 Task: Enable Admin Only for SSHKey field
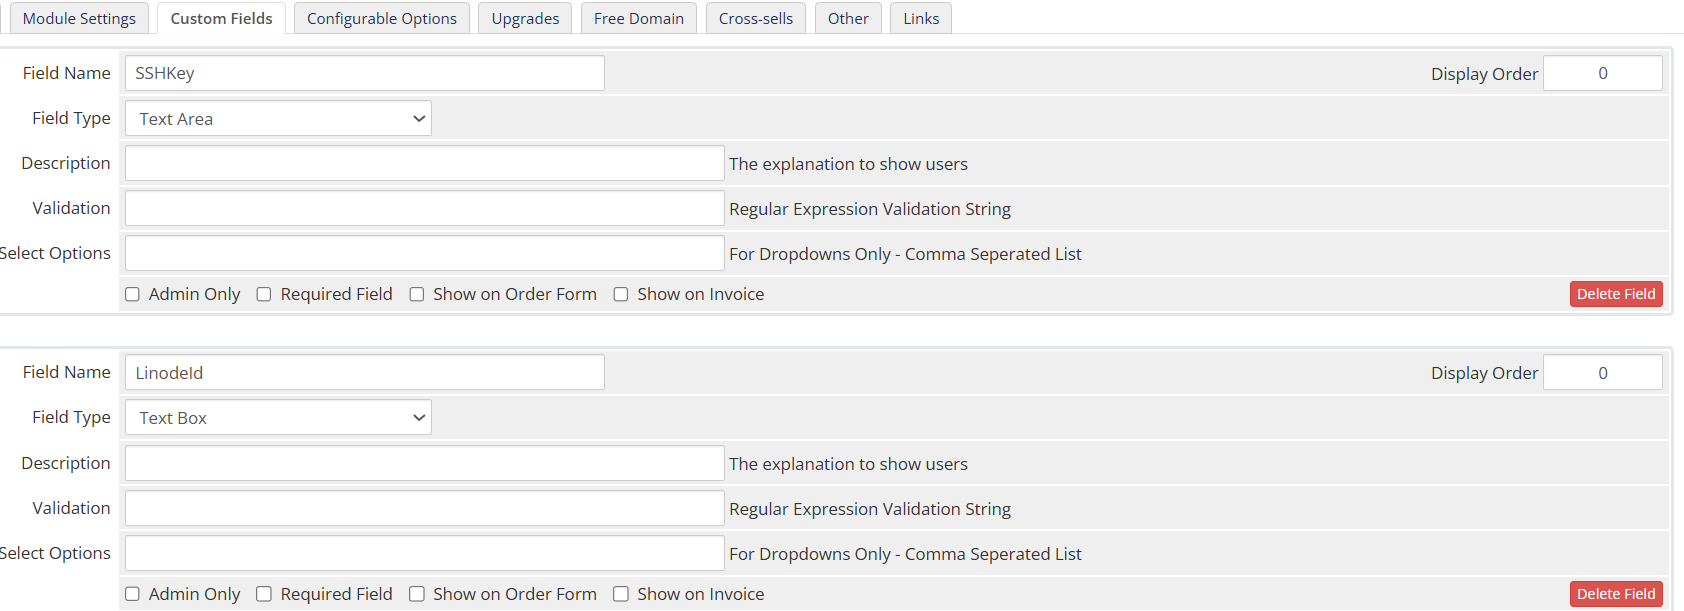(132, 294)
